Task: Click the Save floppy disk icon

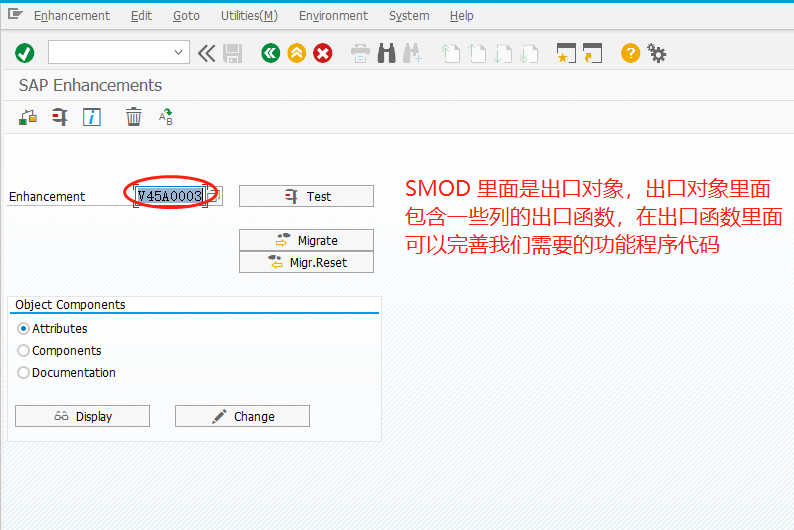Action: coord(233,53)
